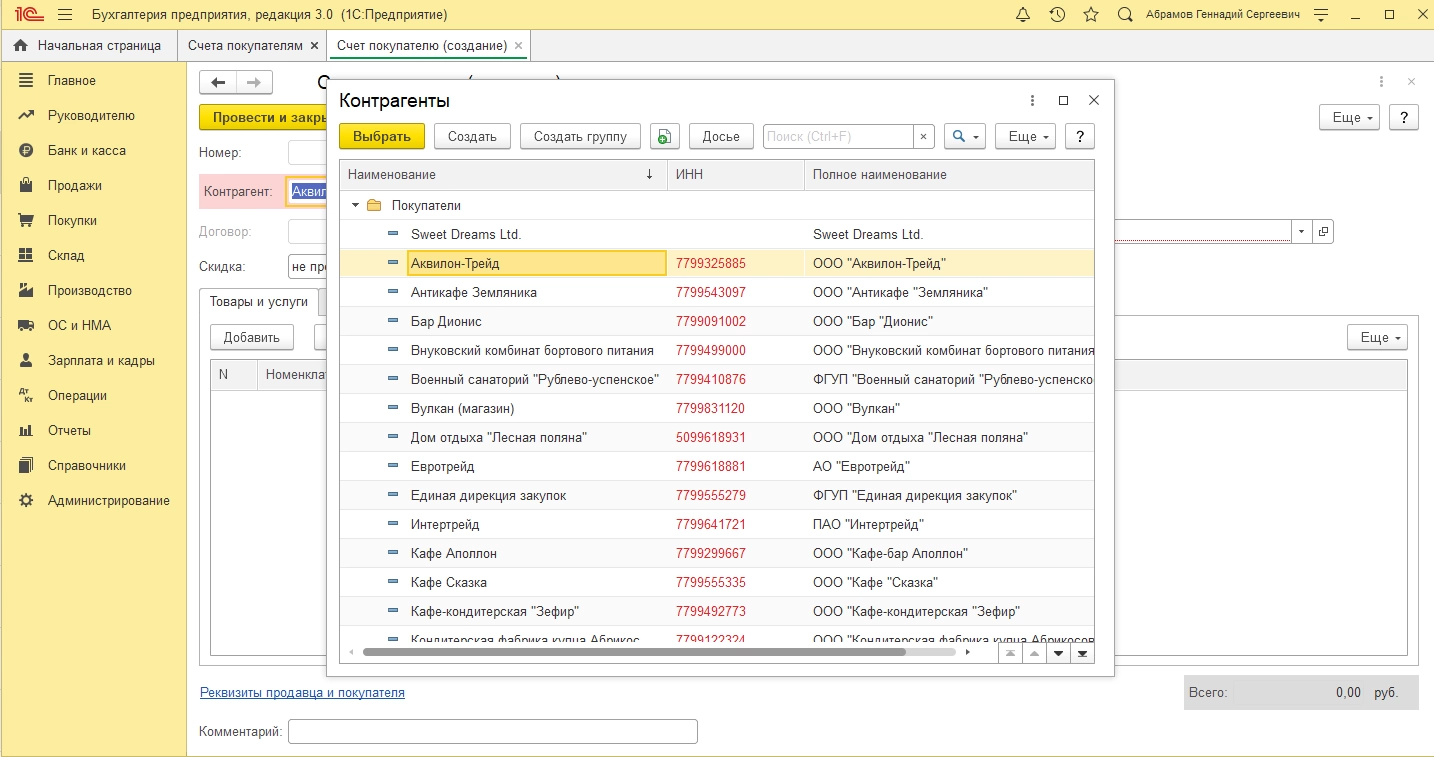
Task: Expand the search magnifier dropdown
Action: pos(965,136)
